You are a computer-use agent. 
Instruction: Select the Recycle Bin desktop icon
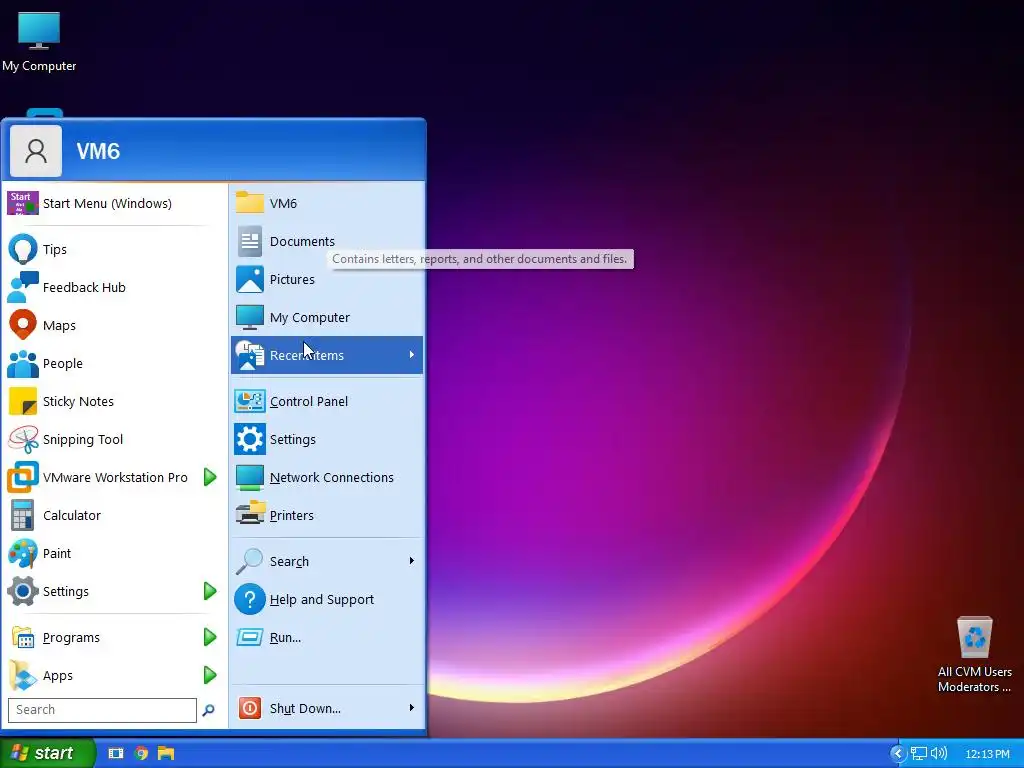coord(974,654)
